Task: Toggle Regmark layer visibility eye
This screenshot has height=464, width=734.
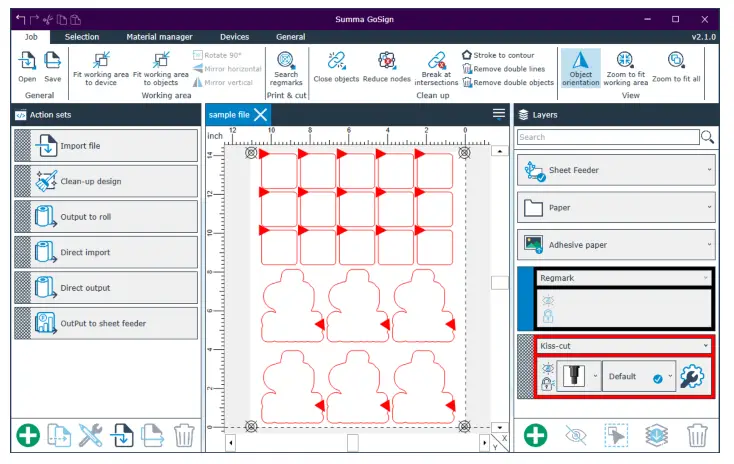Action: point(548,300)
